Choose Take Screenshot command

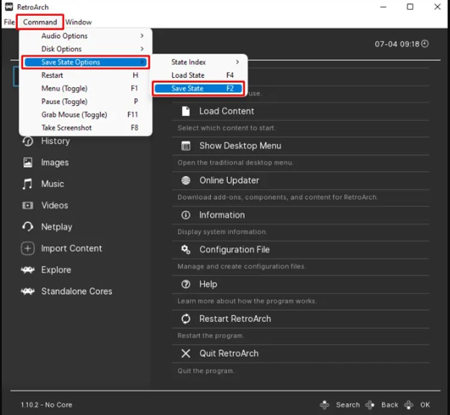click(86, 128)
